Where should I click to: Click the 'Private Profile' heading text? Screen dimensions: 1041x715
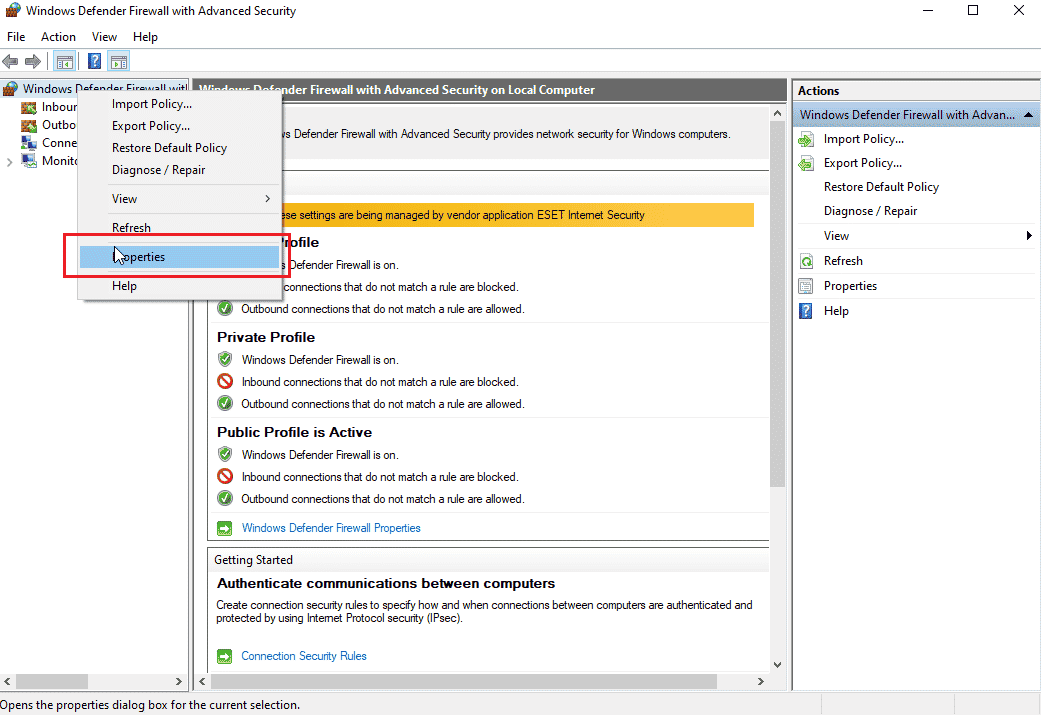[x=266, y=337]
